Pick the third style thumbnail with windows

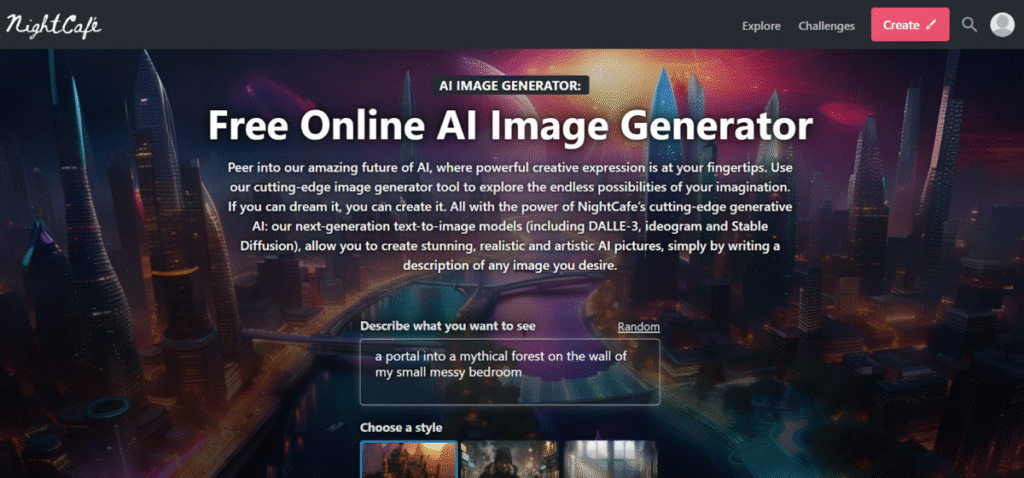(x=610, y=459)
